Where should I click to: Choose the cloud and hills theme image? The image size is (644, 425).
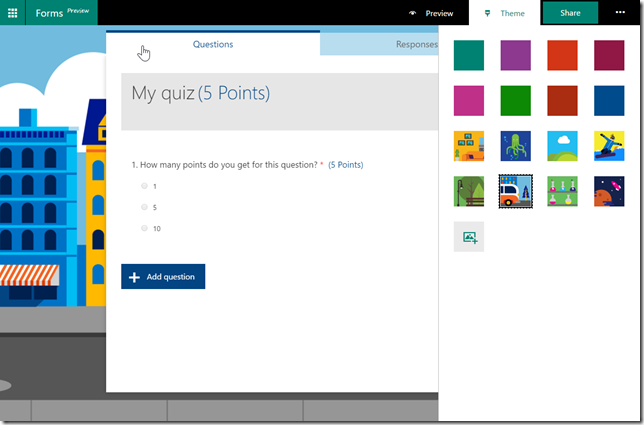coord(562,146)
